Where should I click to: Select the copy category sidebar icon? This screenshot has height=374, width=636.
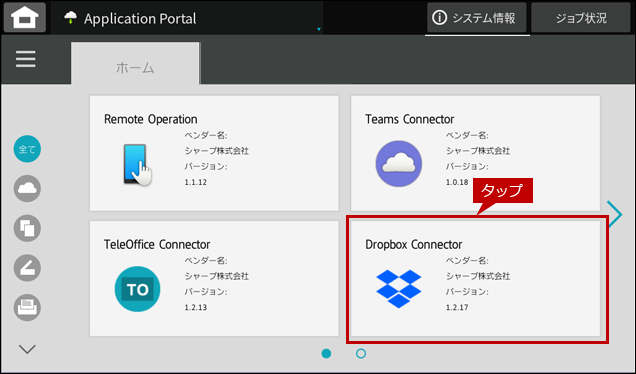click(x=27, y=228)
